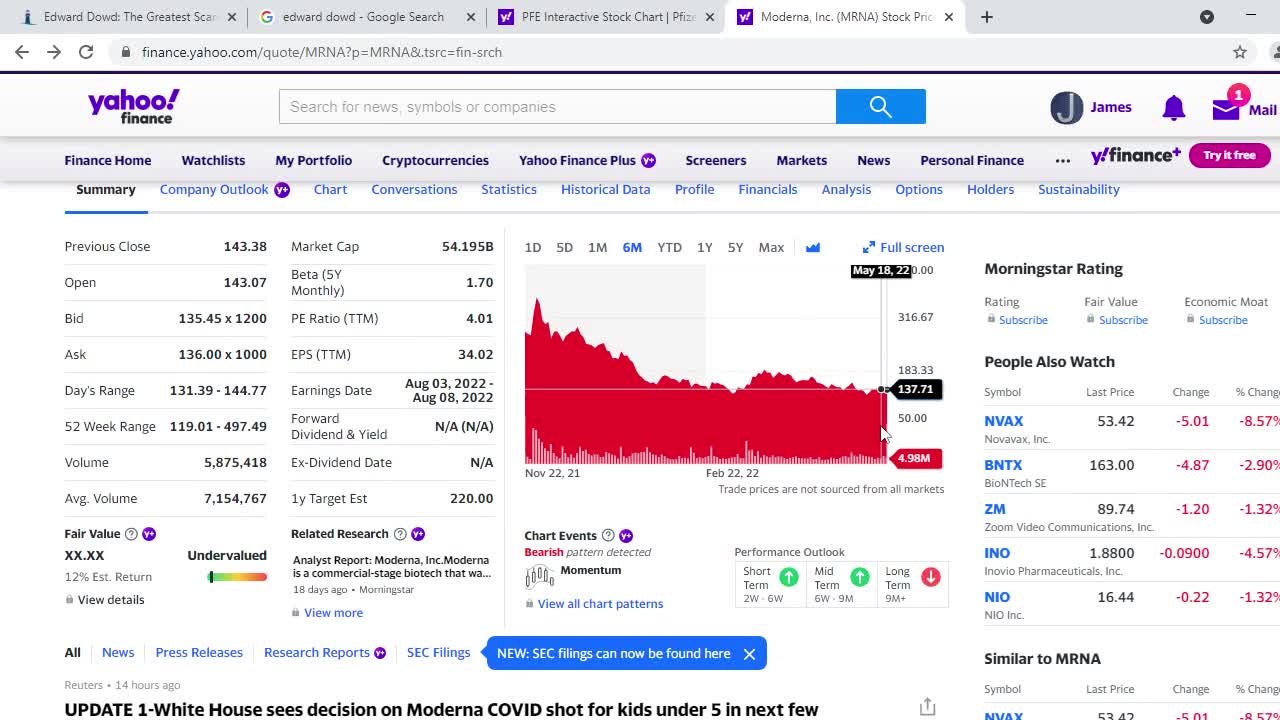Click the browser address bar URL
The height and width of the screenshot is (720, 1280).
click(x=322, y=52)
